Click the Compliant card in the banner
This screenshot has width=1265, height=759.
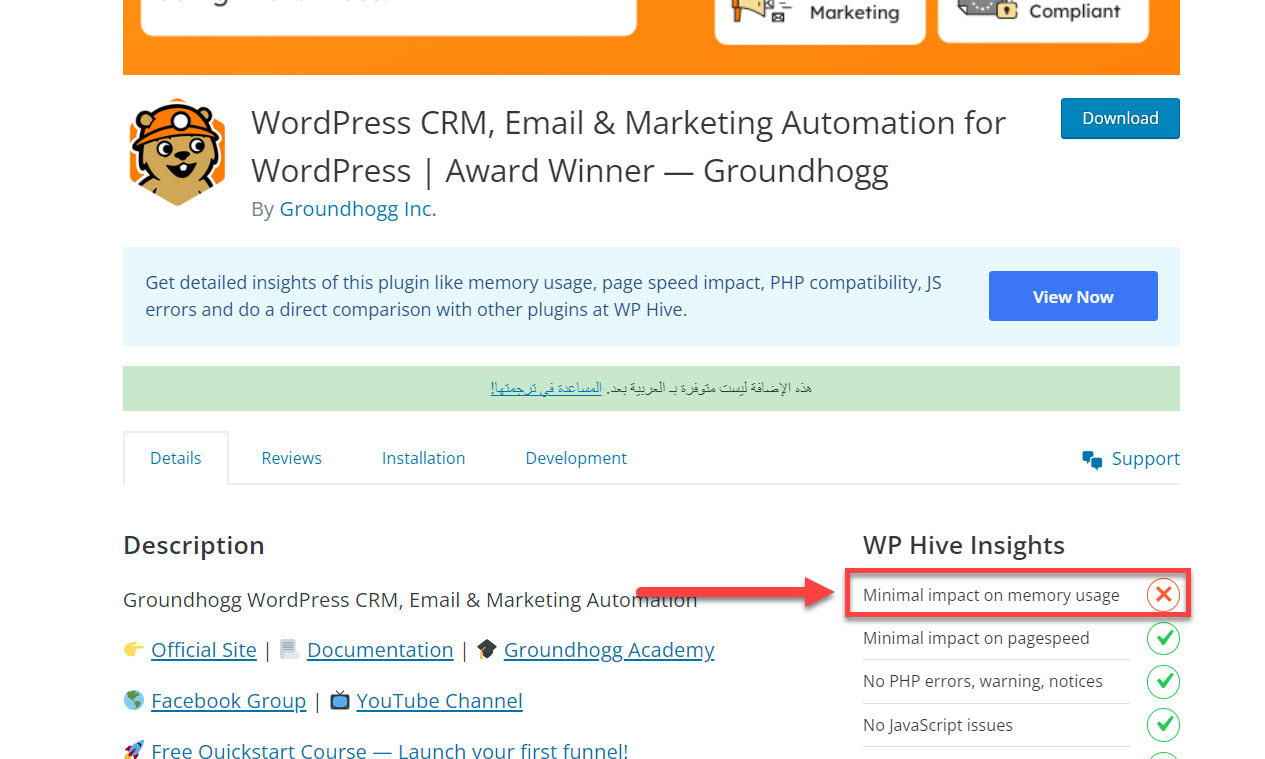point(1043,20)
